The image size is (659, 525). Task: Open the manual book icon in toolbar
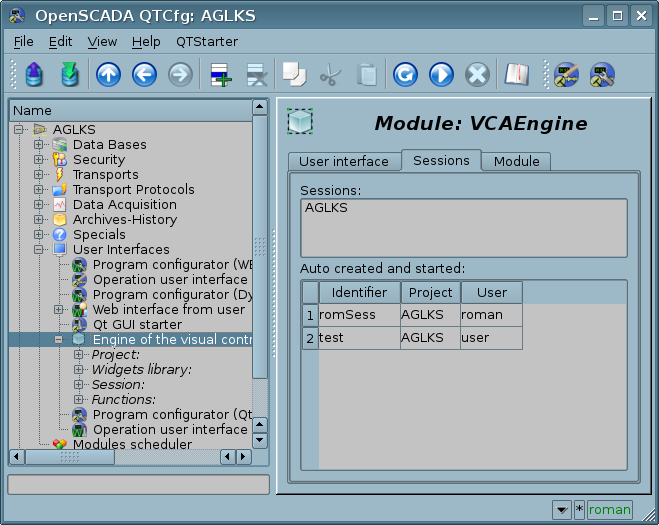pos(515,75)
